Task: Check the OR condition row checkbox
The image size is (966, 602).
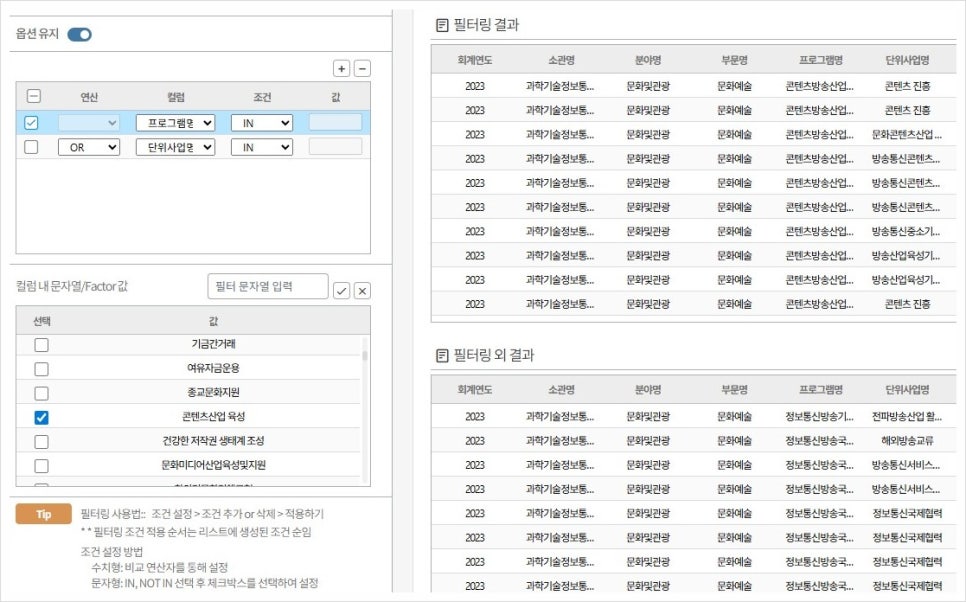Action: pyautogui.click(x=32, y=147)
